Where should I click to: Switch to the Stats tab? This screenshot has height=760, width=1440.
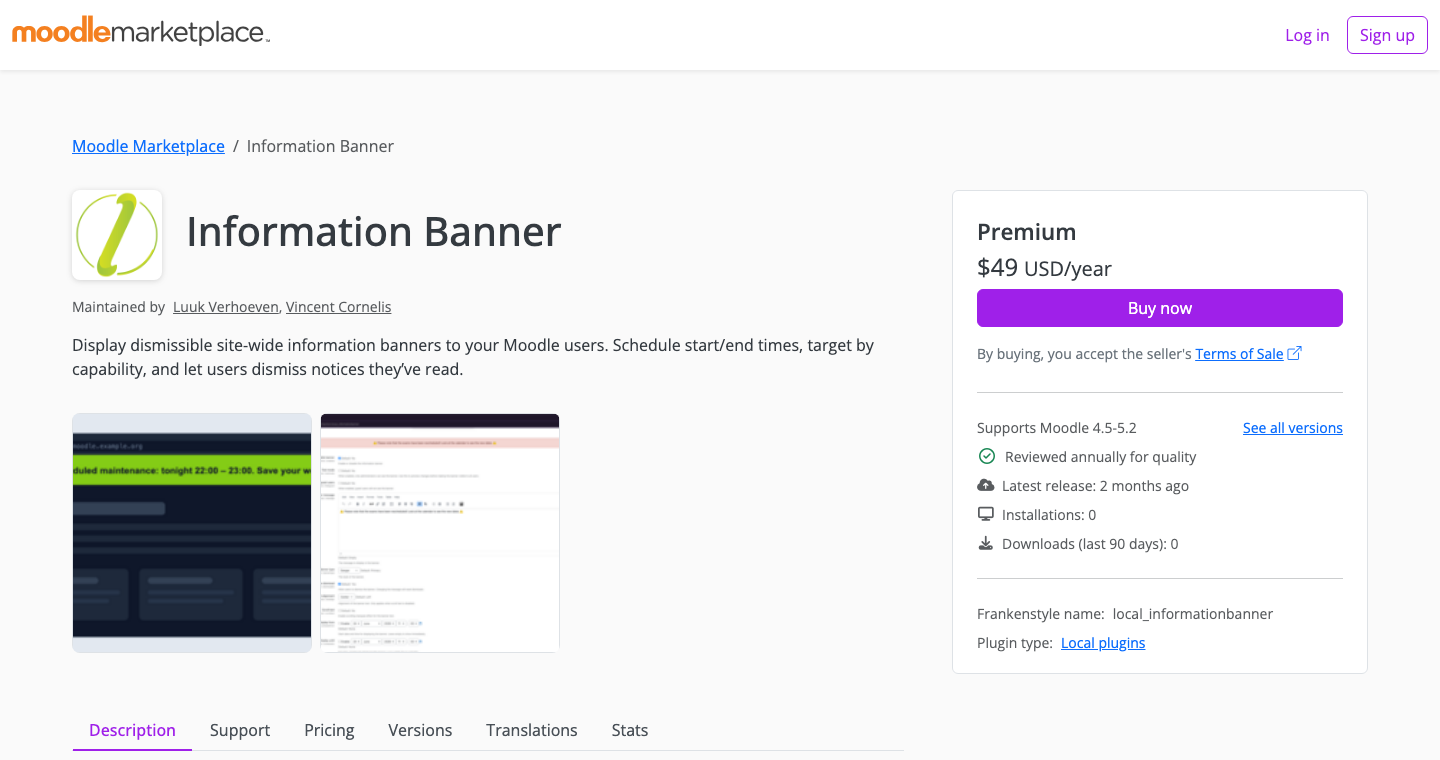click(x=630, y=730)
